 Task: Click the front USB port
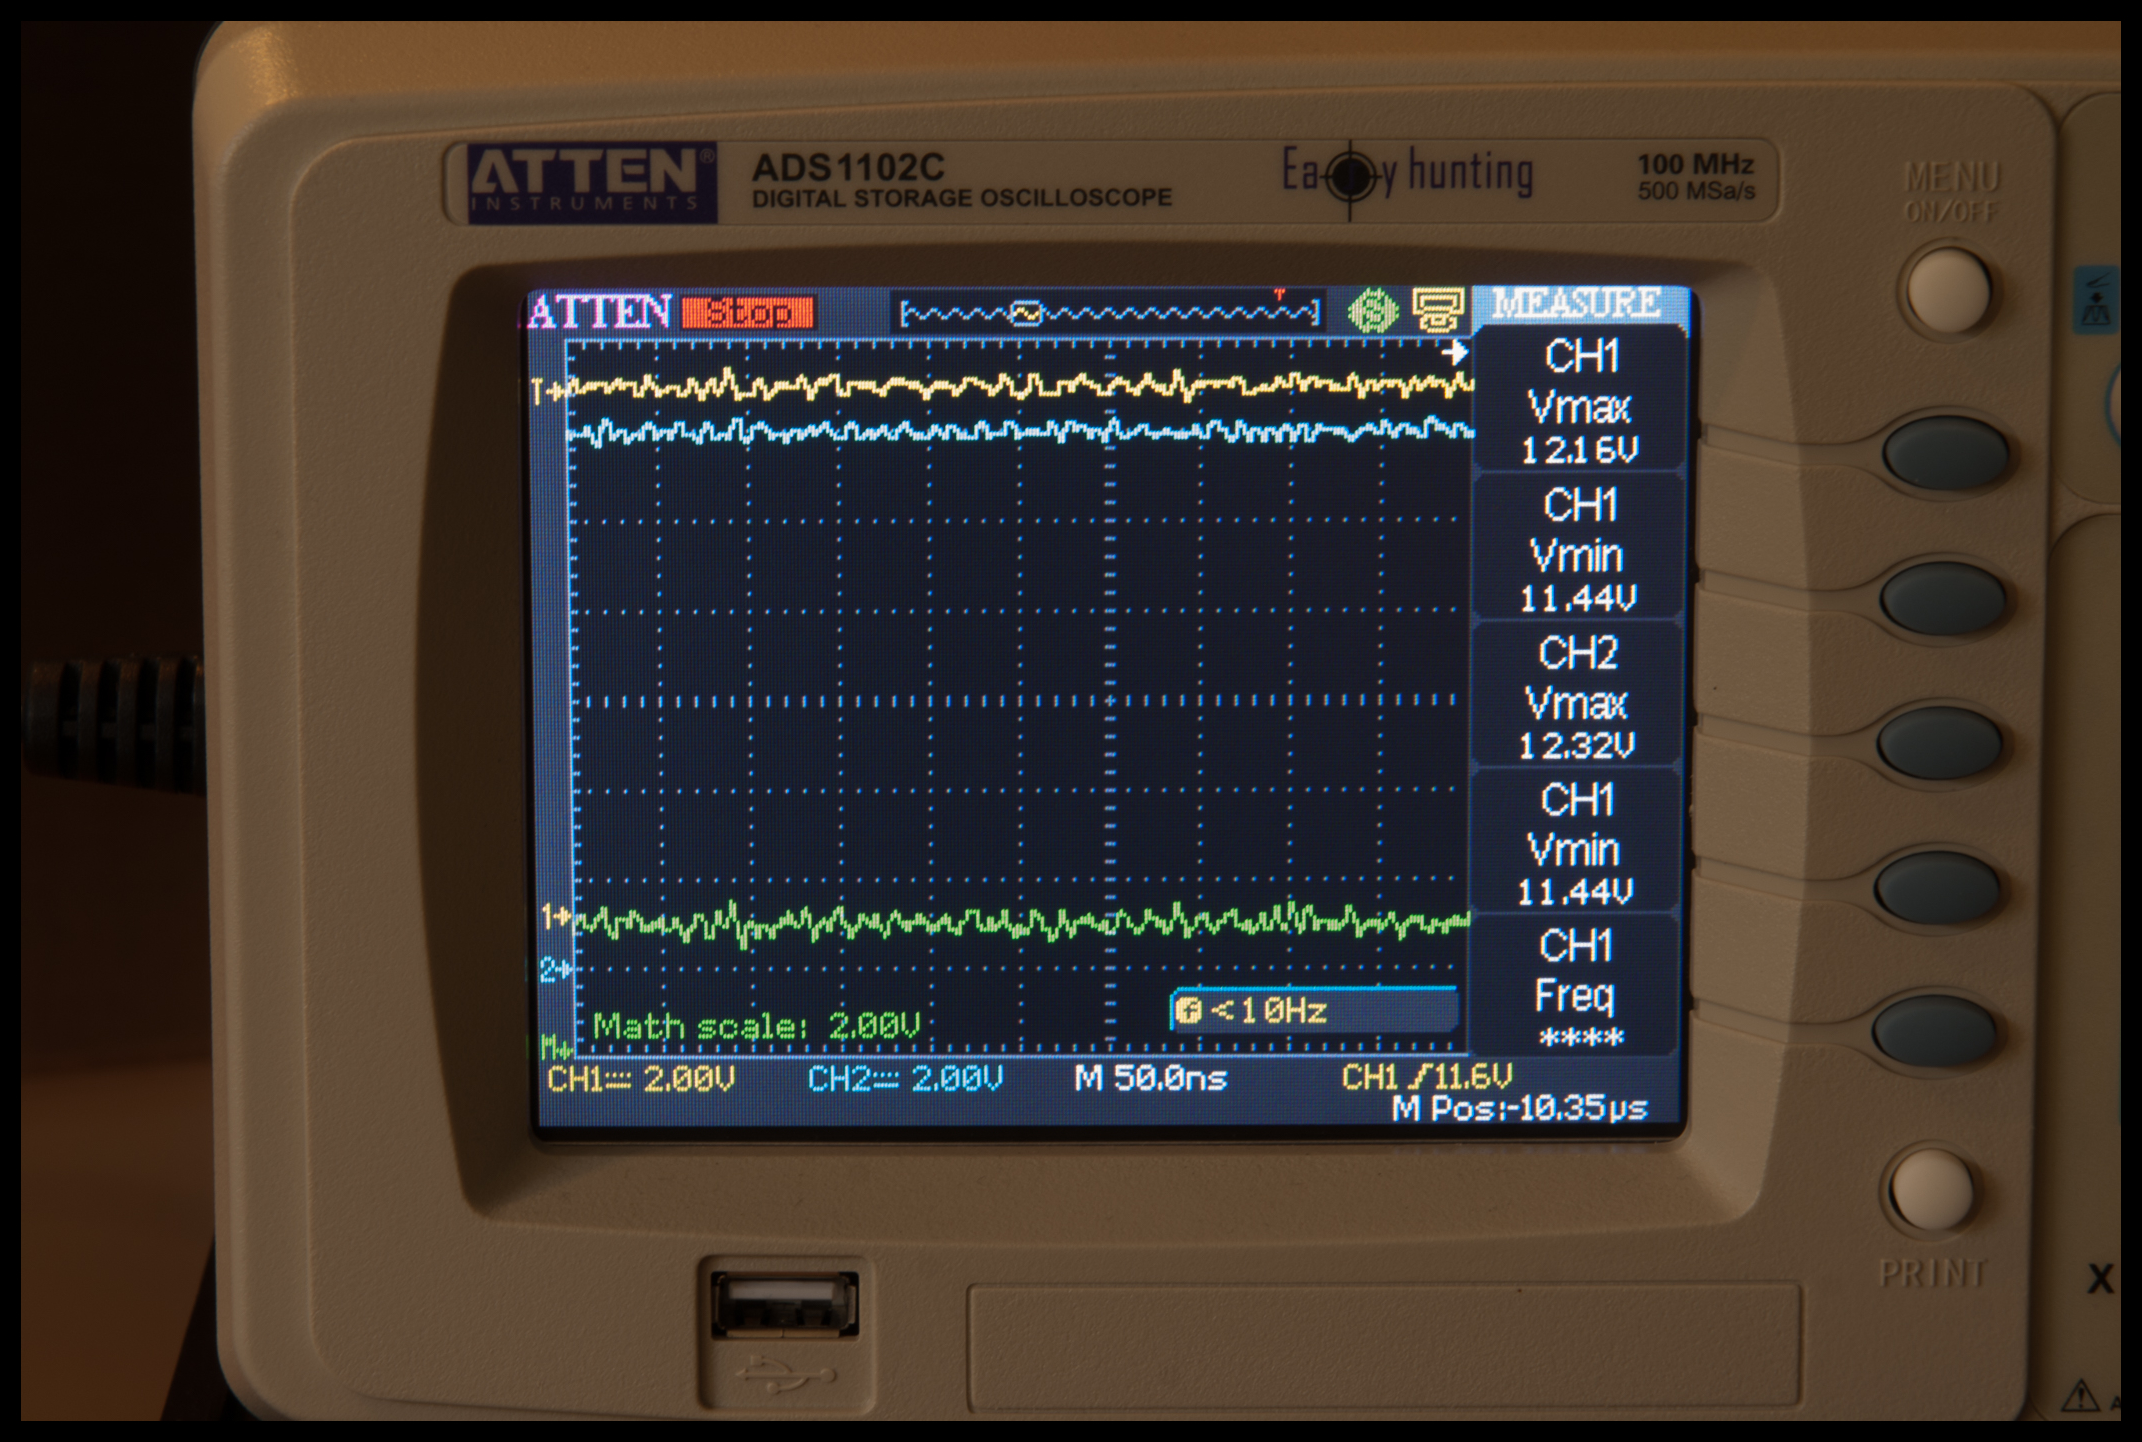pyautogui.click(x=784, y=1305)
